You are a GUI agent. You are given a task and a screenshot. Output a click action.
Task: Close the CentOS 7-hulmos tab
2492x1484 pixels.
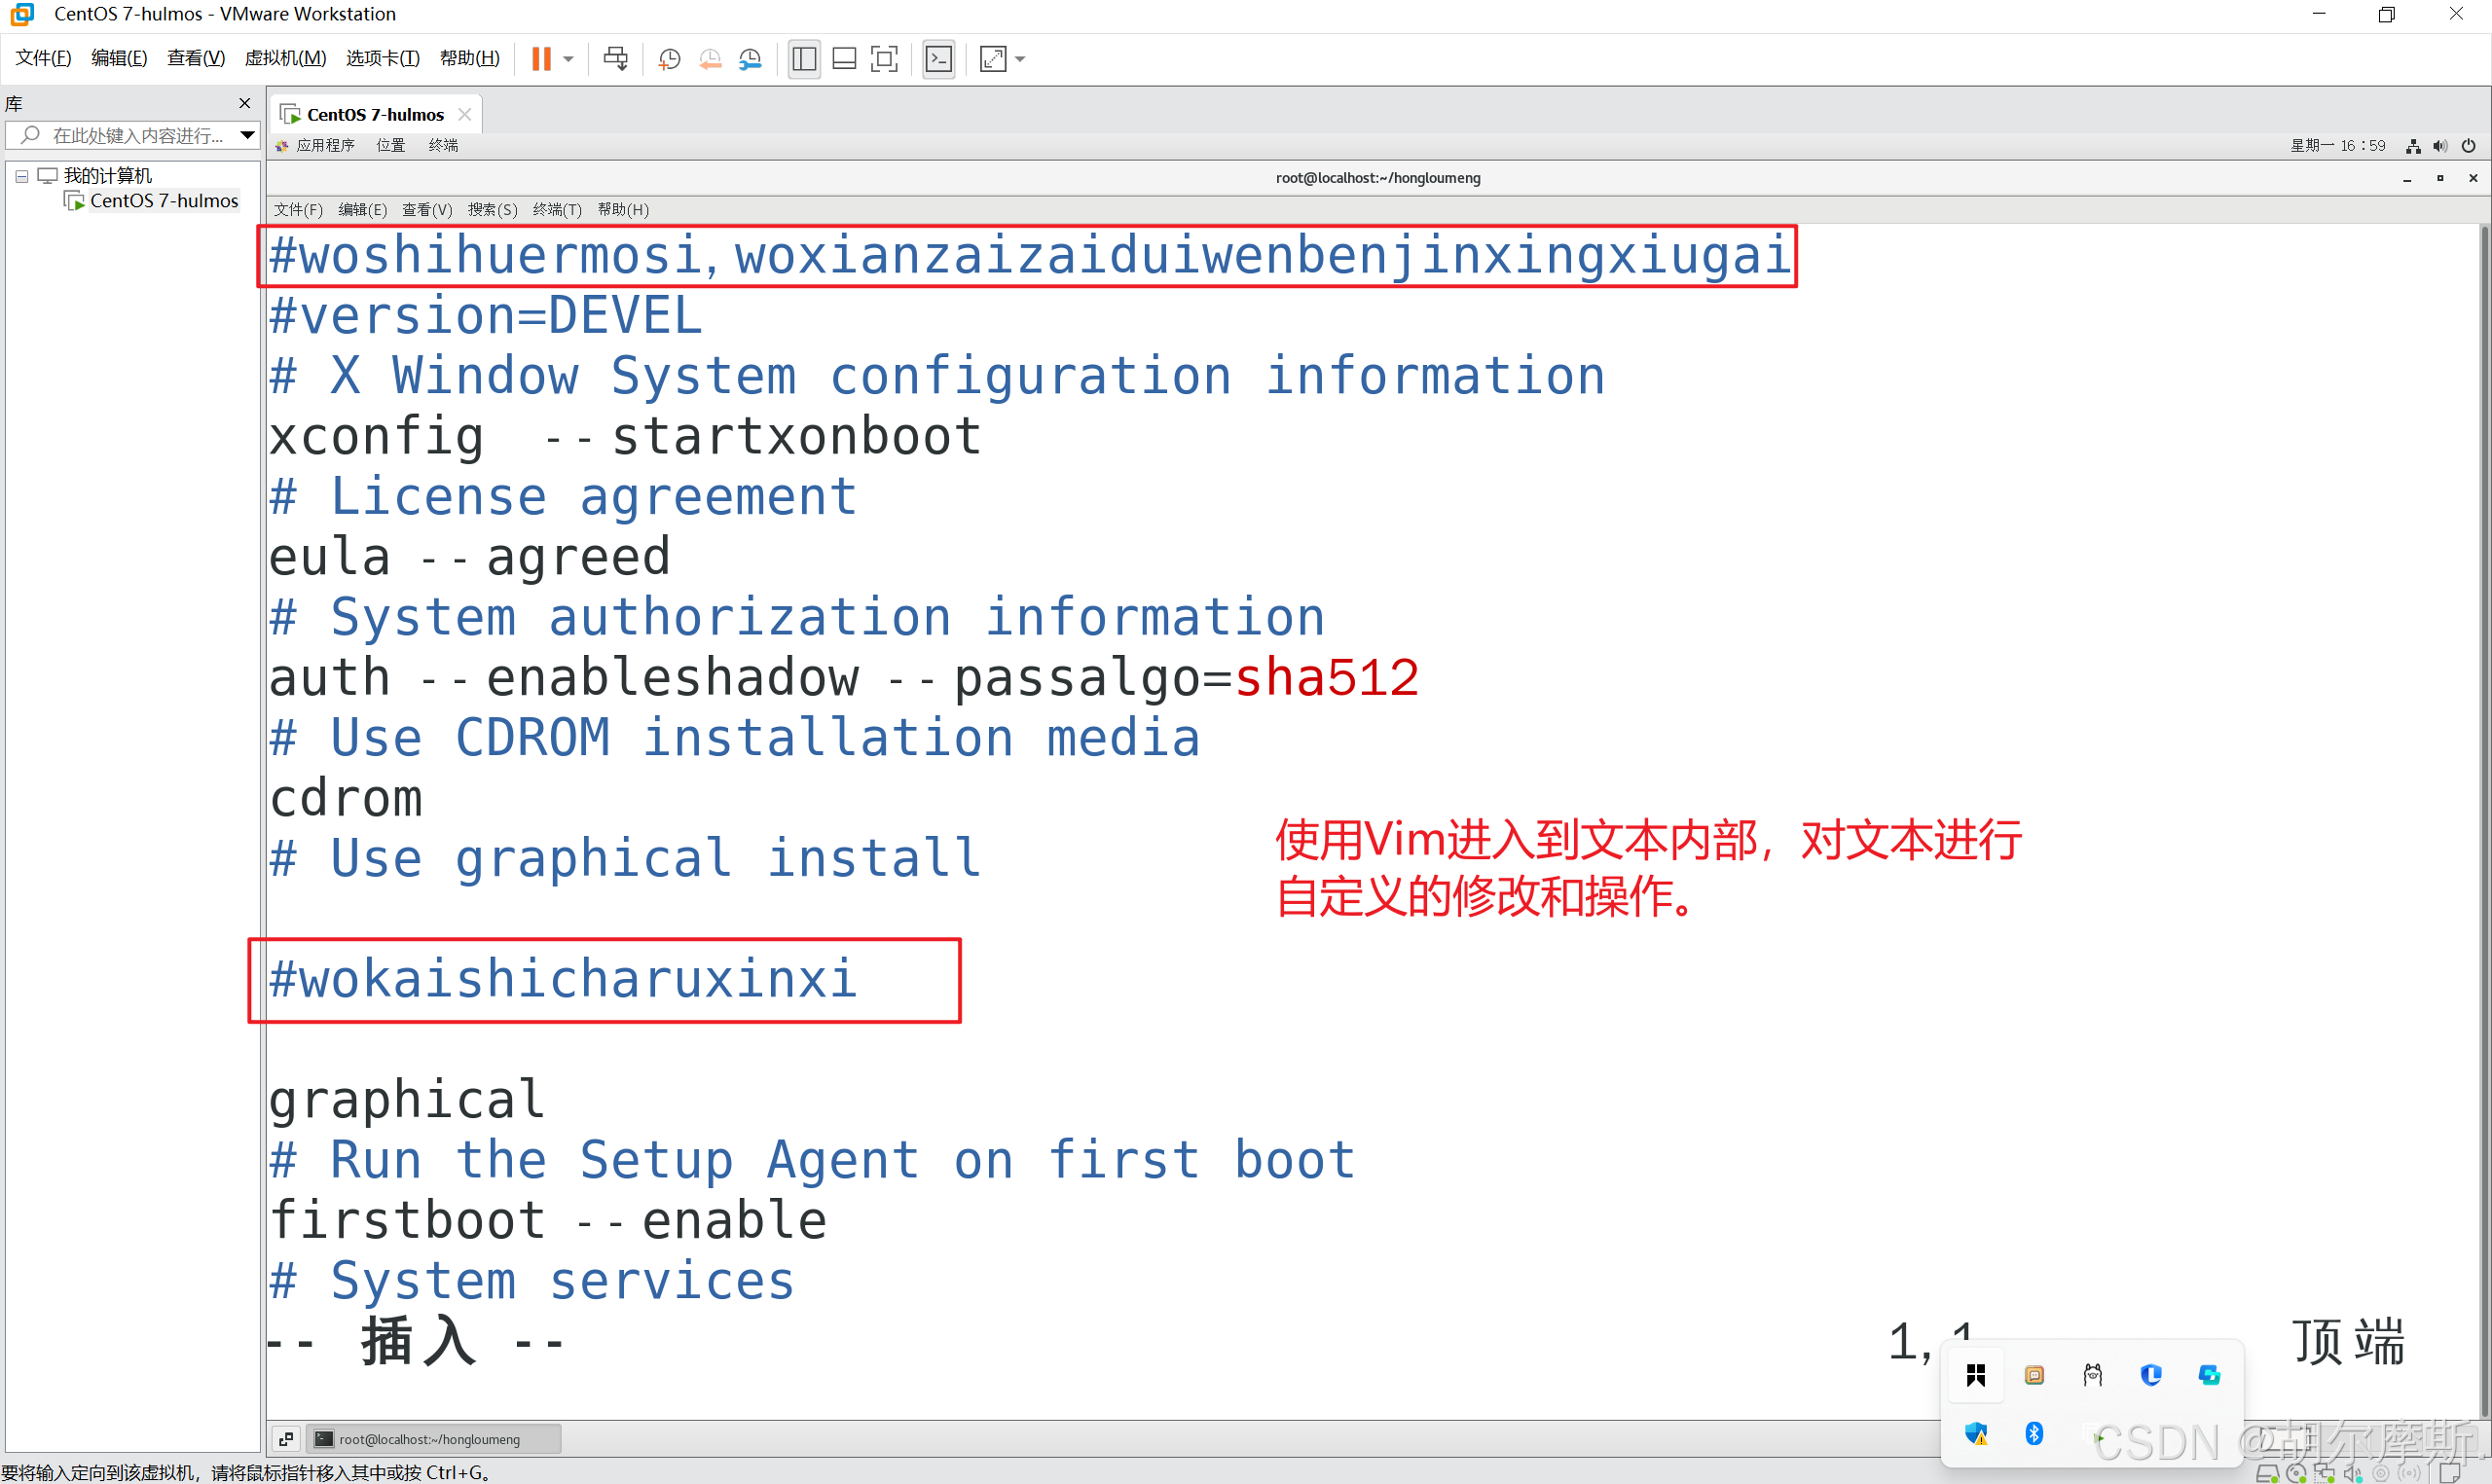464,114
